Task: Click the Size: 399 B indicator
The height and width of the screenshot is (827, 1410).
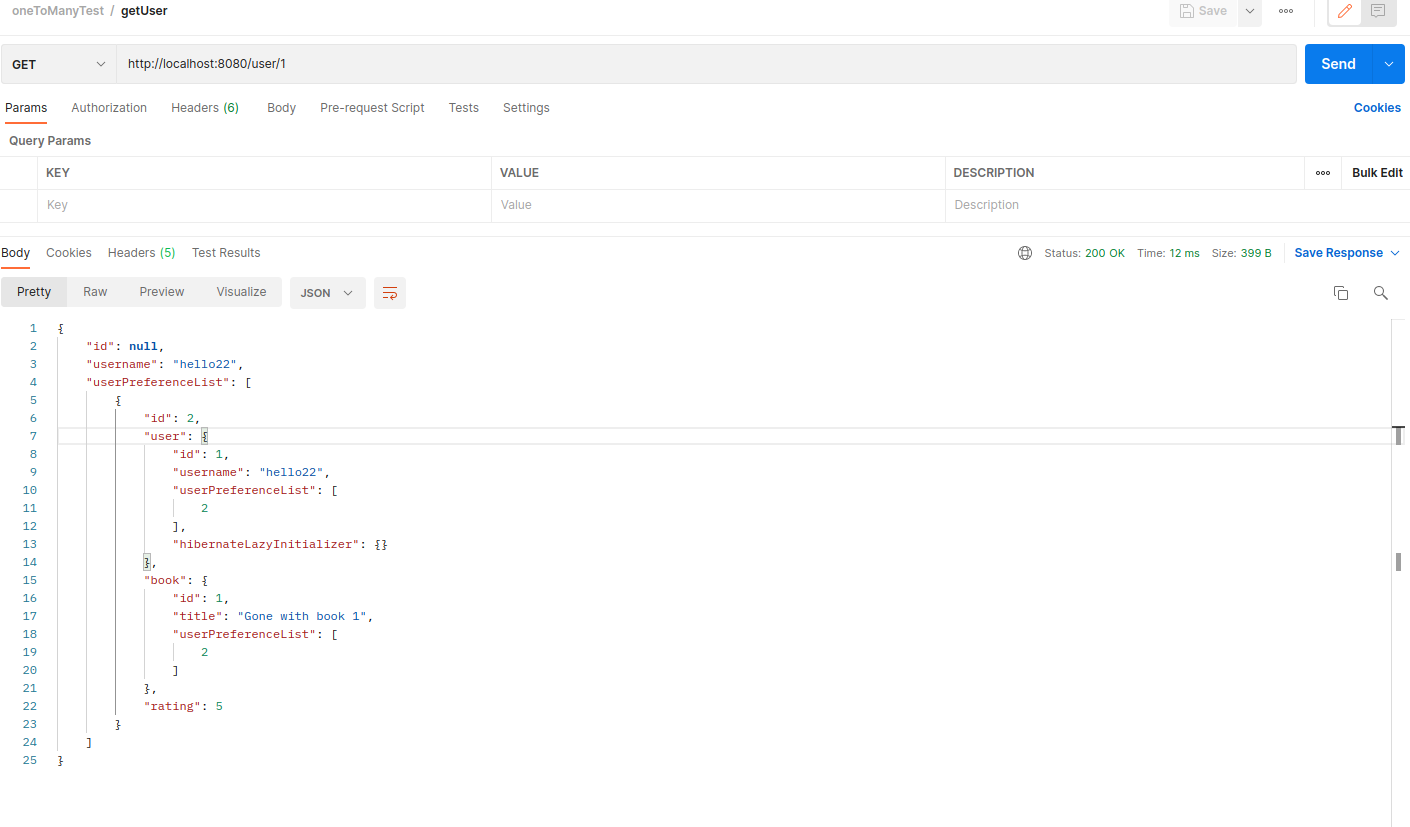Action: pyautogui.click(x=1241, y=253)
